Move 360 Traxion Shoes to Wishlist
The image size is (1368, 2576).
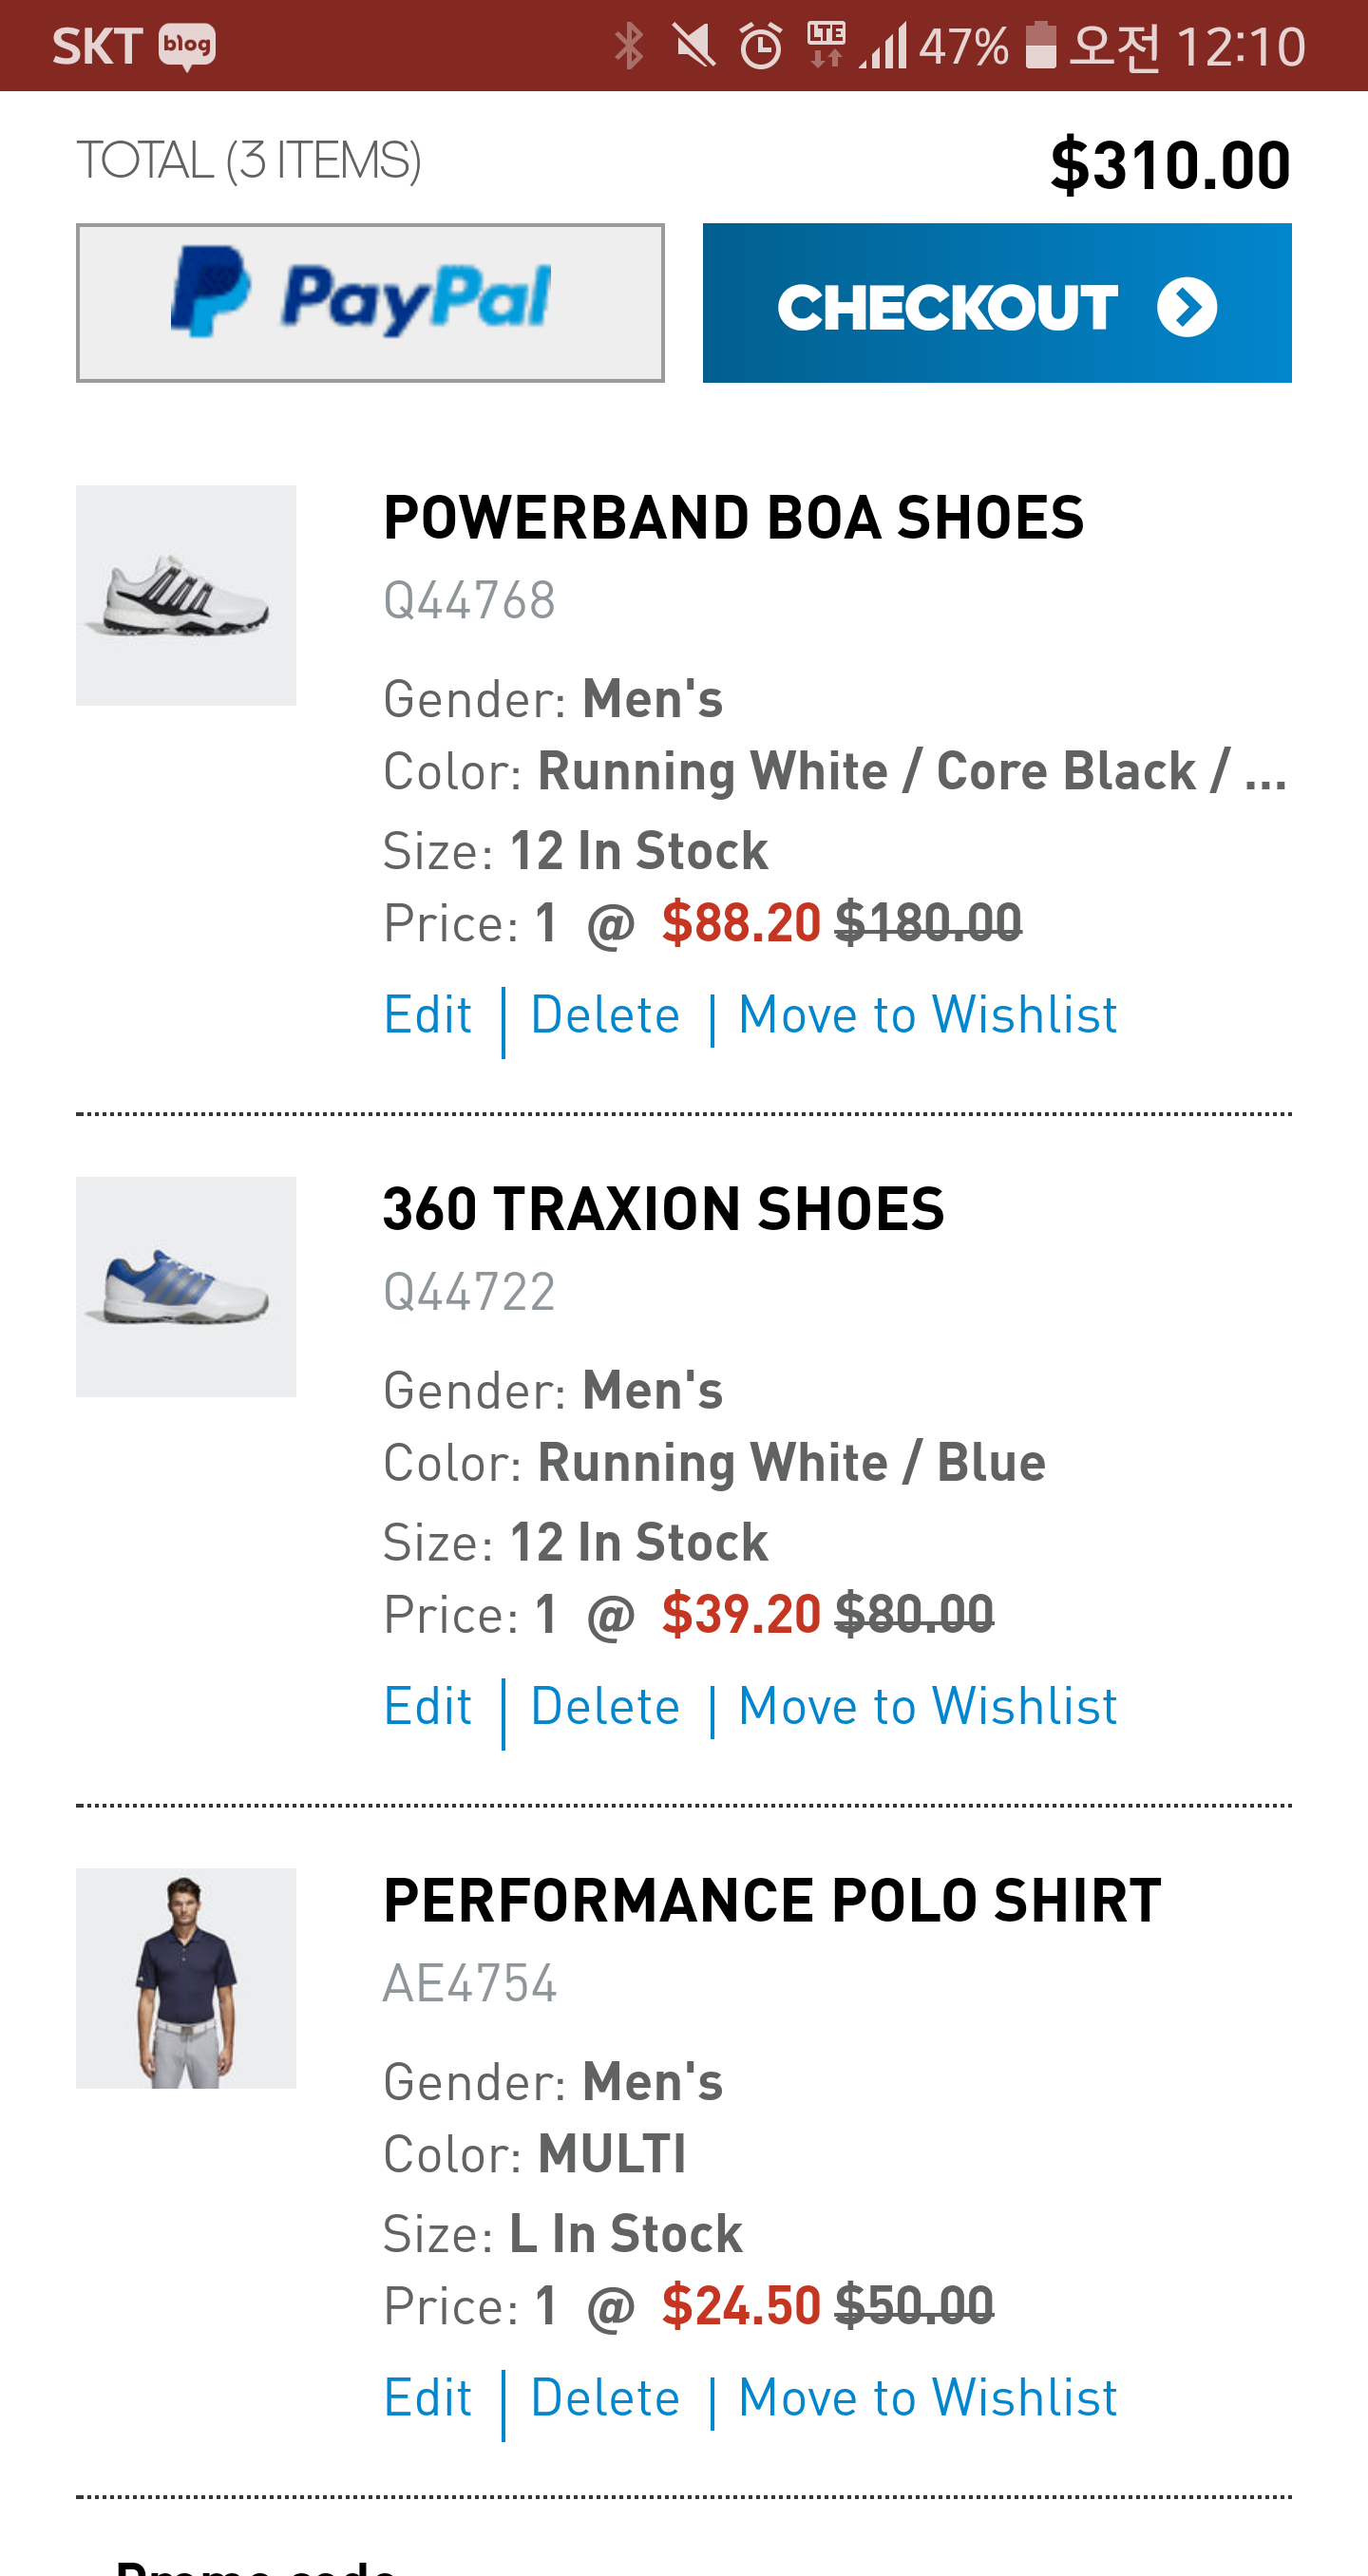pos(927,1706)
